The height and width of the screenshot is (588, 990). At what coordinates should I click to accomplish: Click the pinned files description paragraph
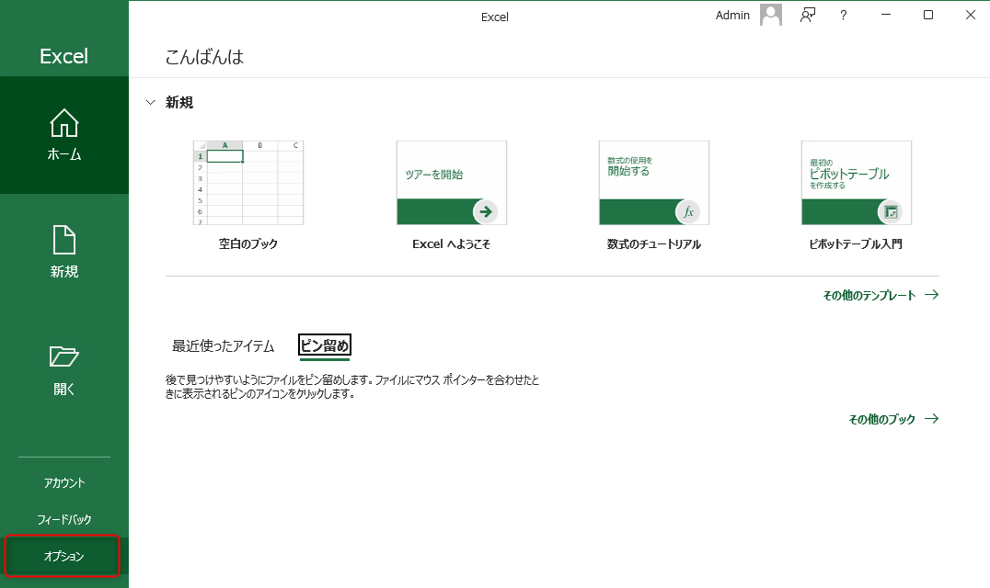tap(352, 387)
